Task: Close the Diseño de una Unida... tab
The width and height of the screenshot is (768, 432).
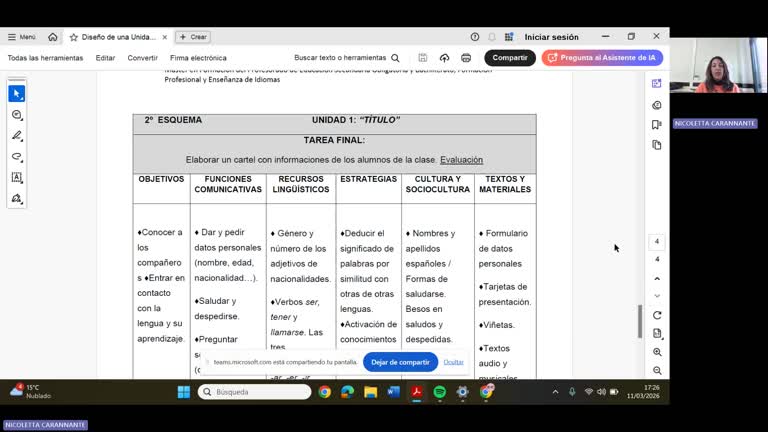Action: (x=165, y=37)
